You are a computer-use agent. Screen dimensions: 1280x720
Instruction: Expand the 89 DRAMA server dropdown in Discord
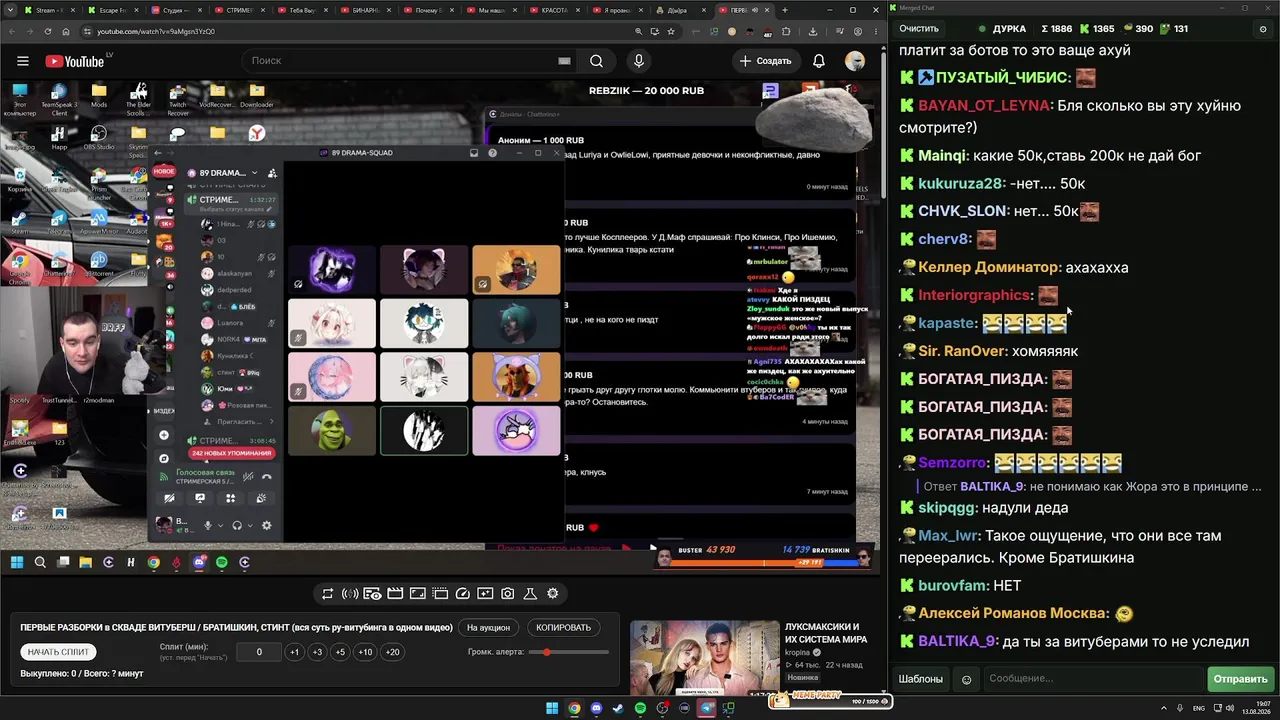click(254, 173)
